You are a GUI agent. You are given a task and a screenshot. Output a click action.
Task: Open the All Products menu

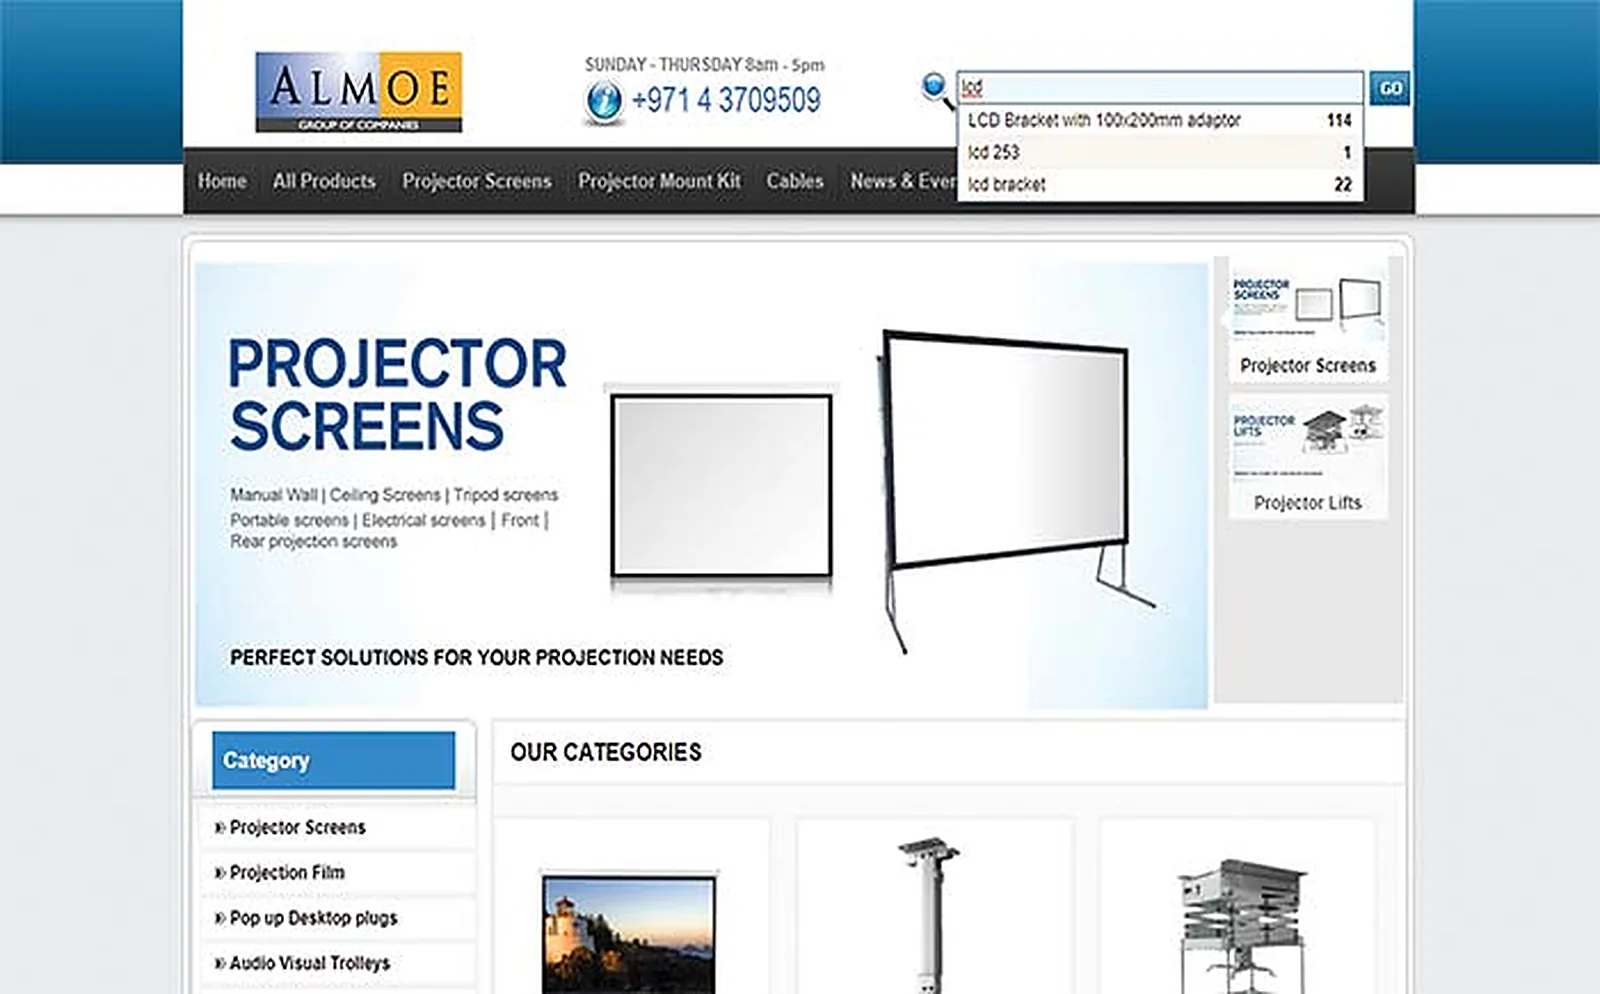(x=324, y=181)
